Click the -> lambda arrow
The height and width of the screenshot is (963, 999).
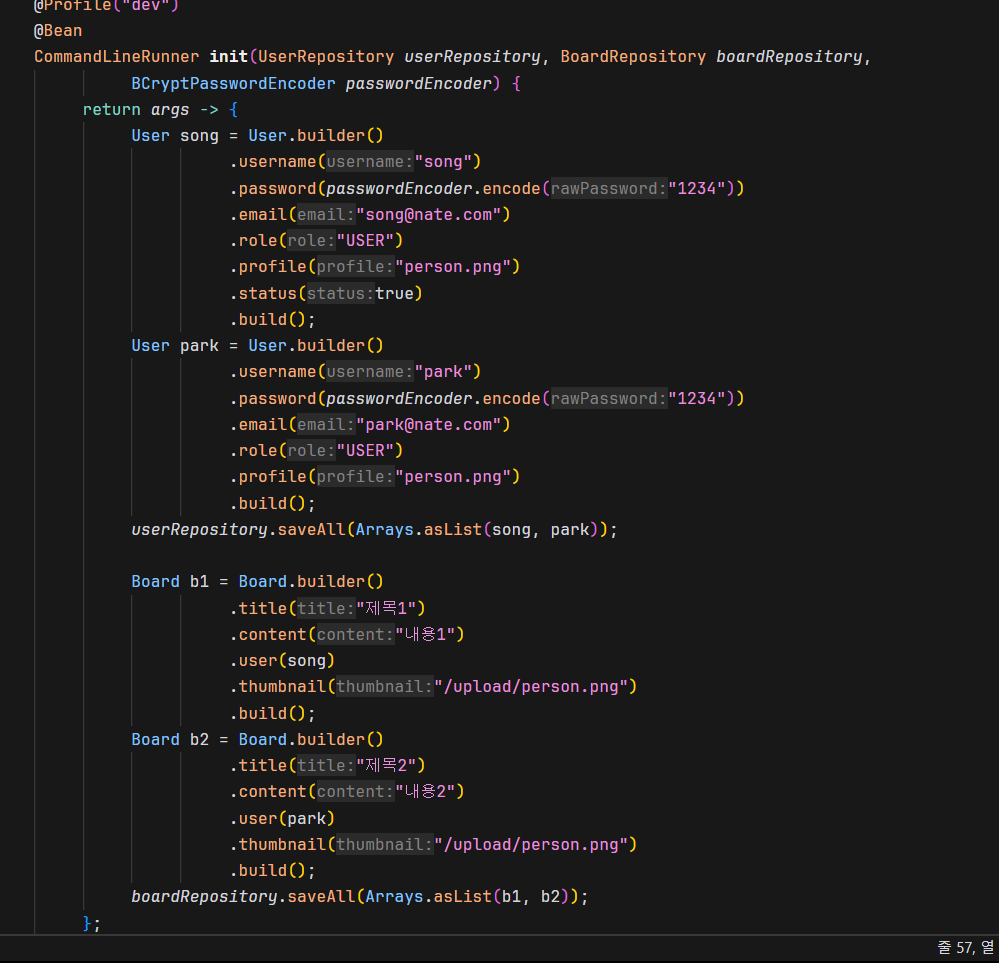pyautogui.click(x=209, y=110)
